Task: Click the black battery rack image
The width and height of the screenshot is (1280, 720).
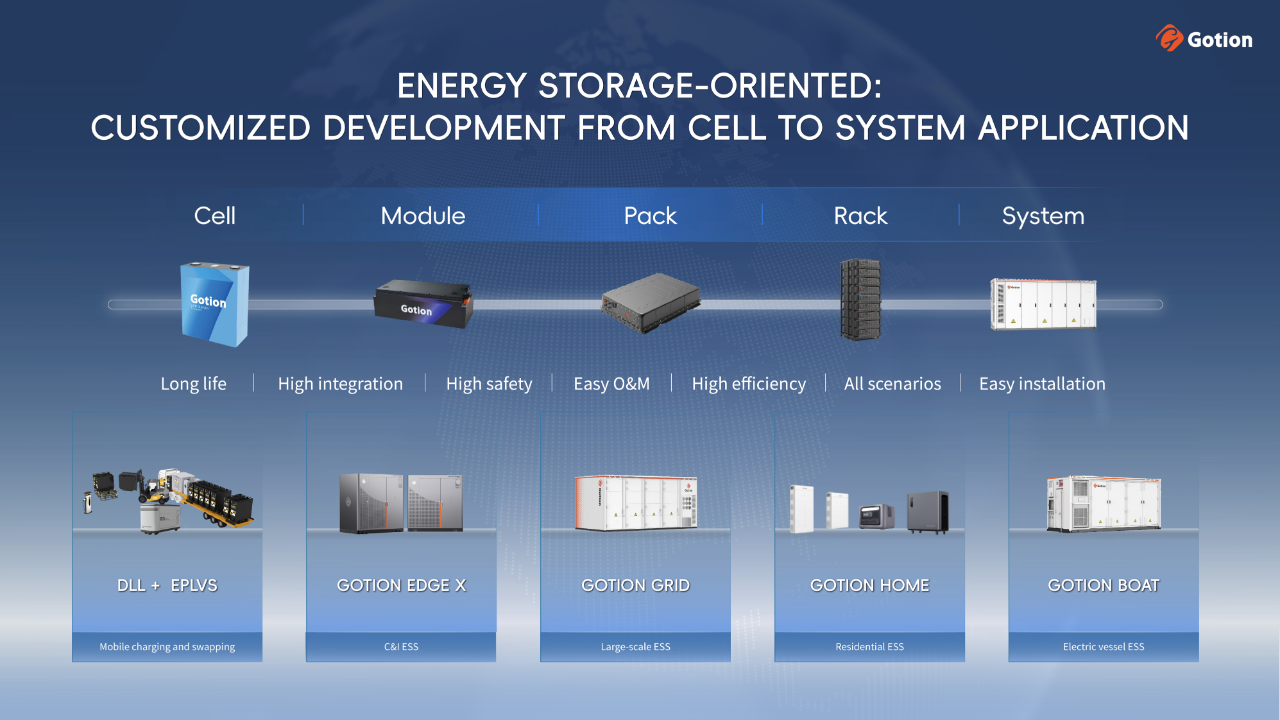Action: 860,299
